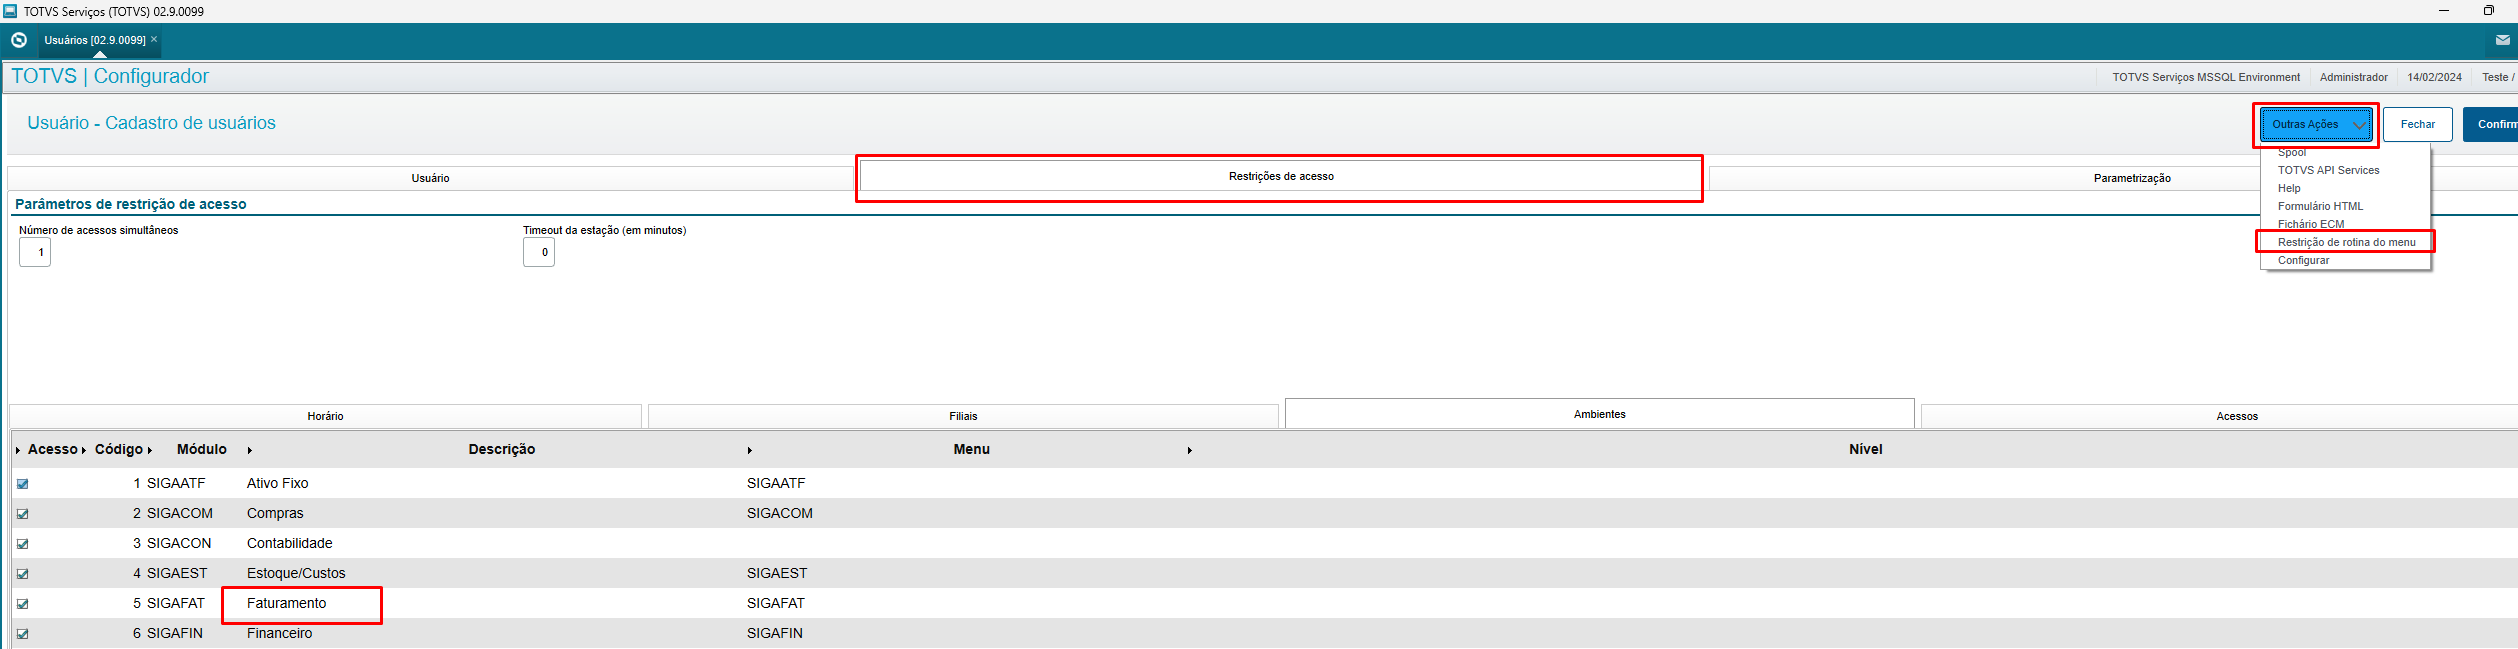Click the SIGAATF menu cell

[775, 483]
